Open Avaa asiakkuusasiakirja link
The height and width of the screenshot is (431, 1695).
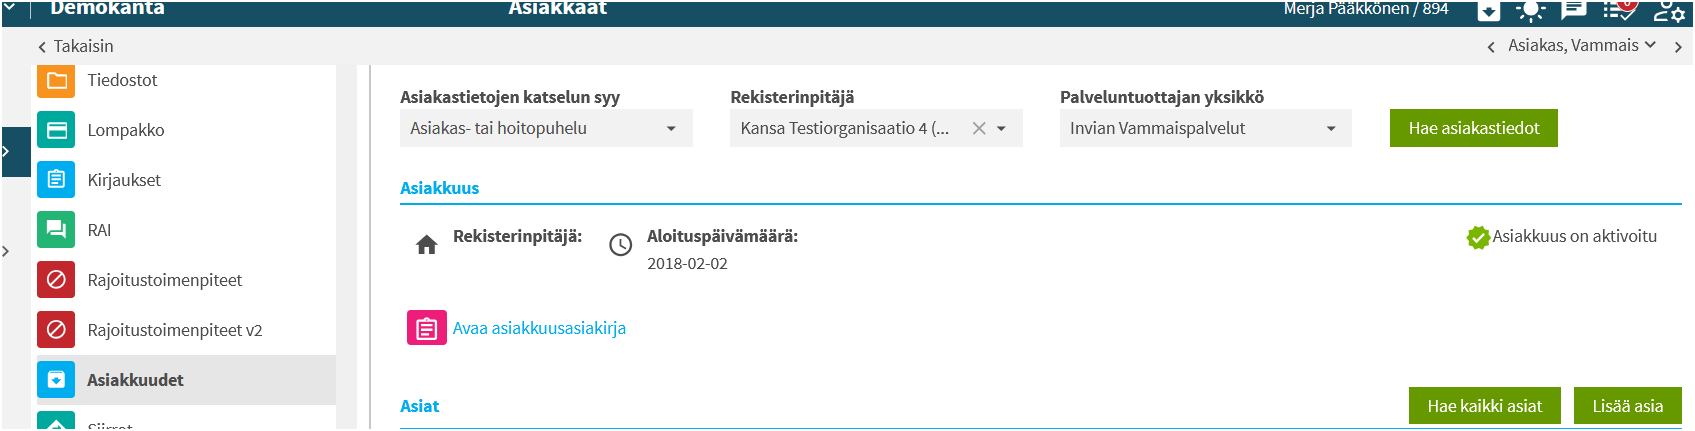pos(539,328)
